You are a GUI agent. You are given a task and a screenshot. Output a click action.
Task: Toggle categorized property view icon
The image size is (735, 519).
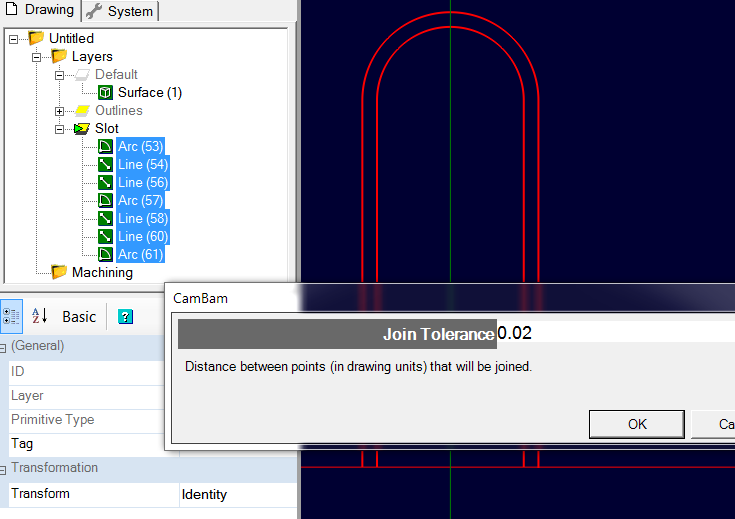click(x=11, y=316)
